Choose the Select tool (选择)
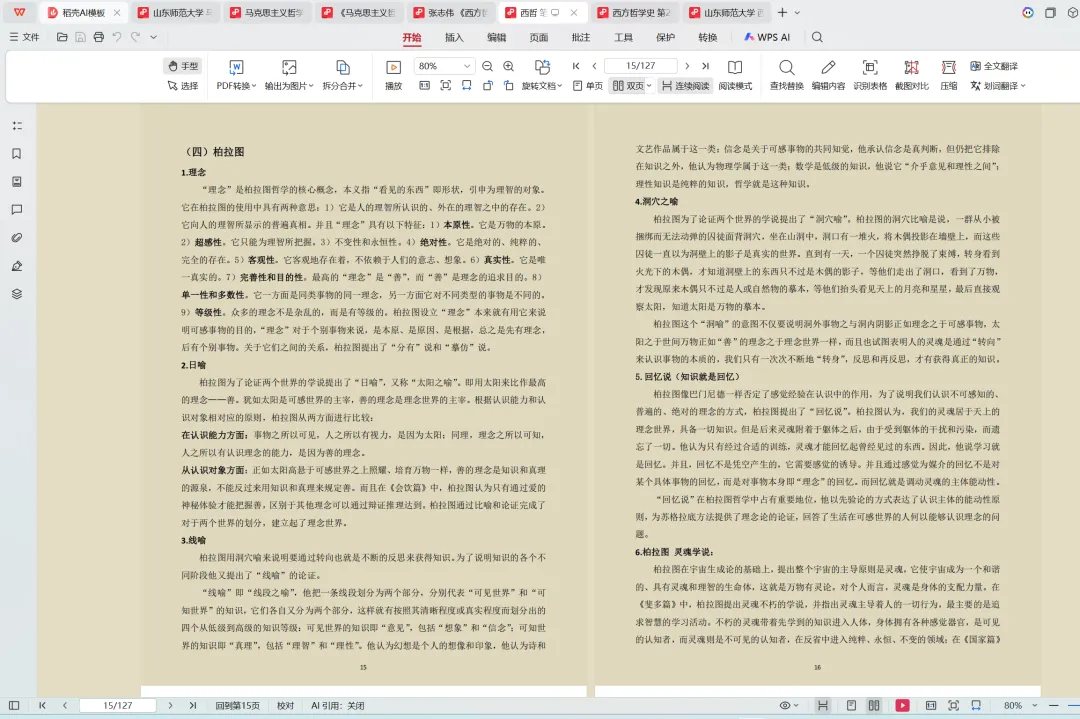The image size is (1080, 719). point(183,86)
